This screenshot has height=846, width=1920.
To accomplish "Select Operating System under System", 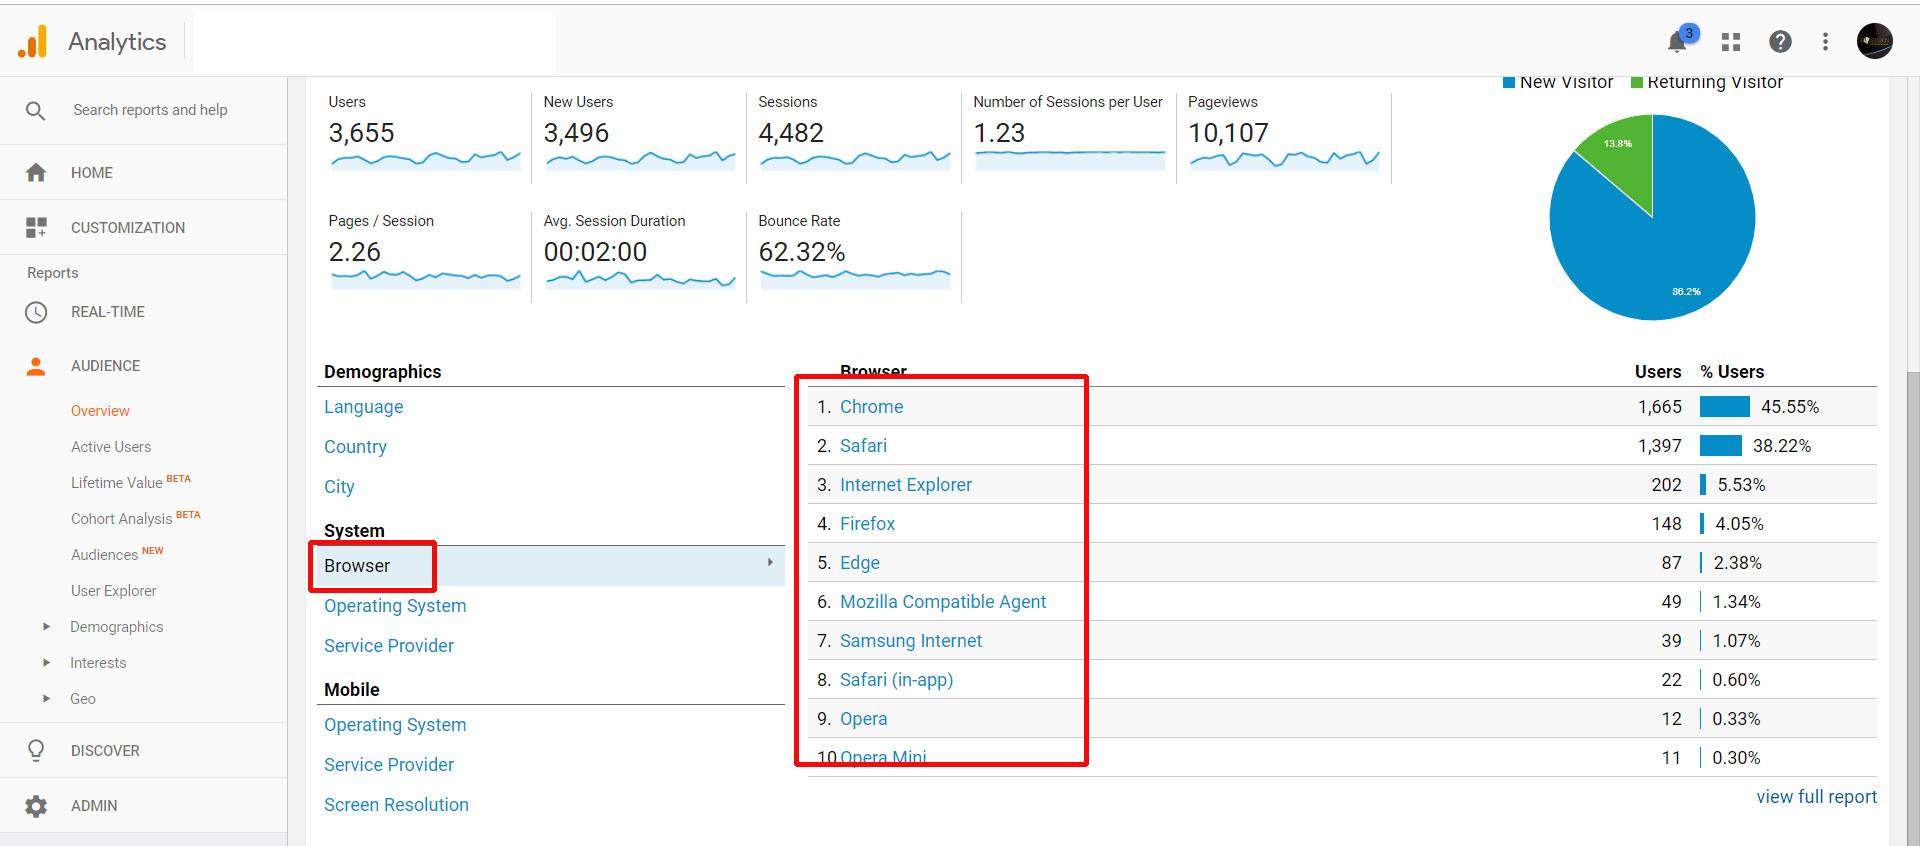I will tap(395, 606).
